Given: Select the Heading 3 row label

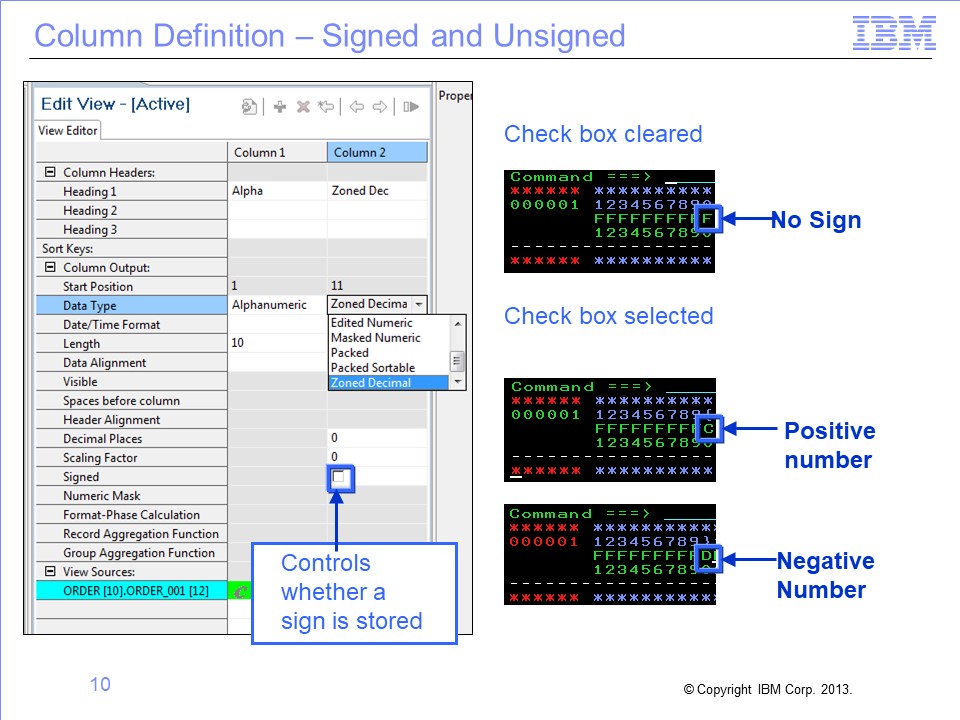Looking at the screenshot, I should (x=132, y=230).
